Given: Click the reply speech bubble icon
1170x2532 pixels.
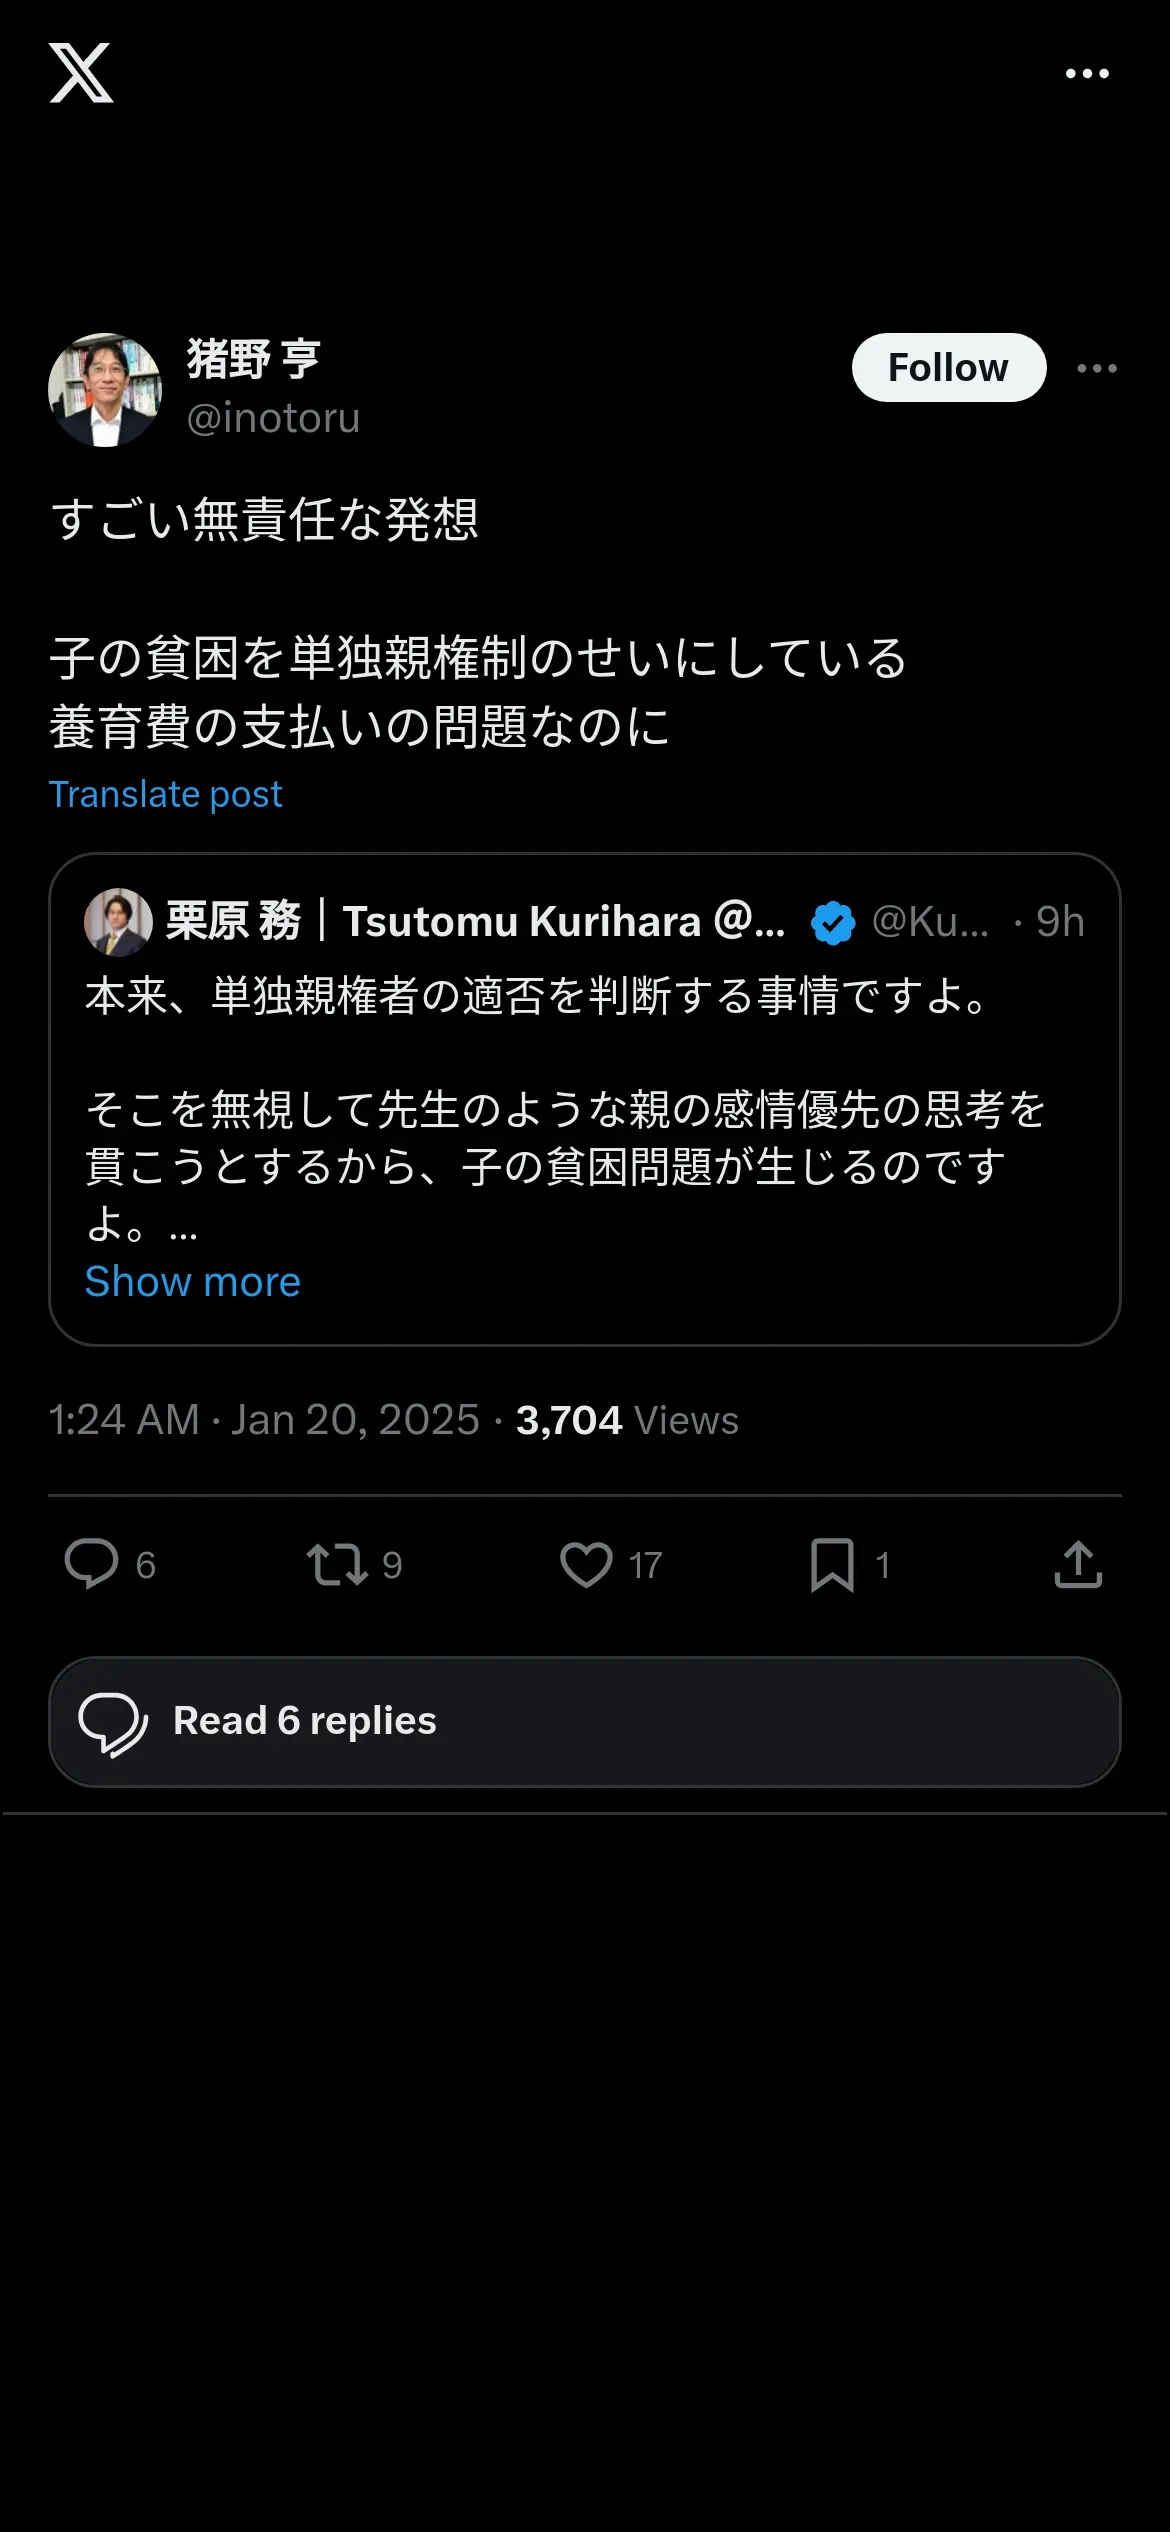Looking at the screenshot, I should click(91, 1564).
